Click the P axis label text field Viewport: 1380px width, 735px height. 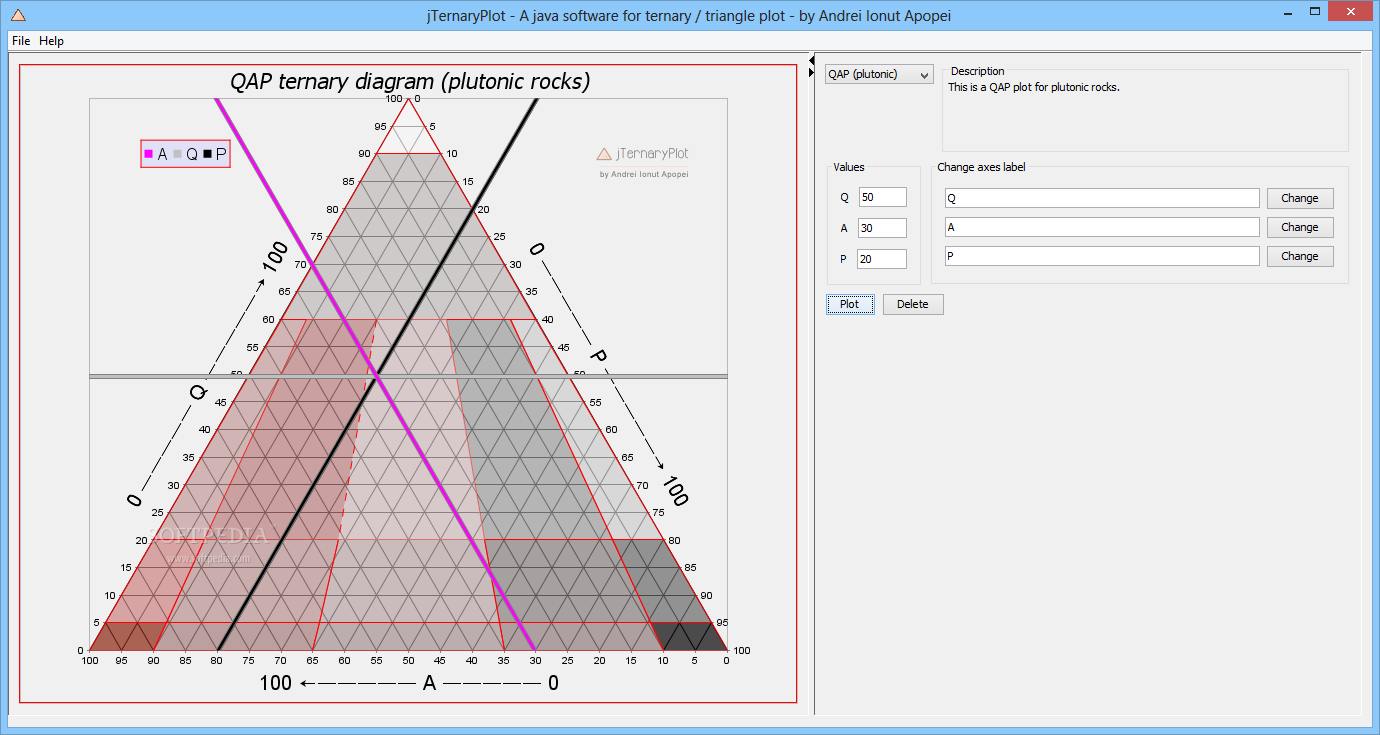[x=1101, y=256]
